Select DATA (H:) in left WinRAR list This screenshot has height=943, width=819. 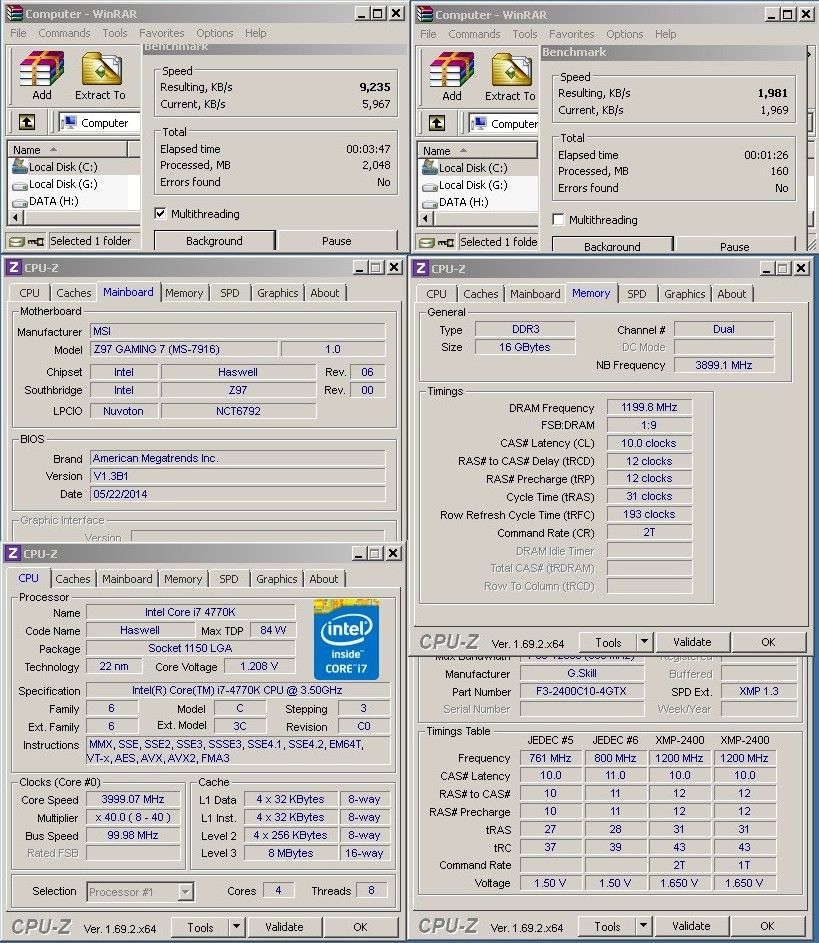53,201
